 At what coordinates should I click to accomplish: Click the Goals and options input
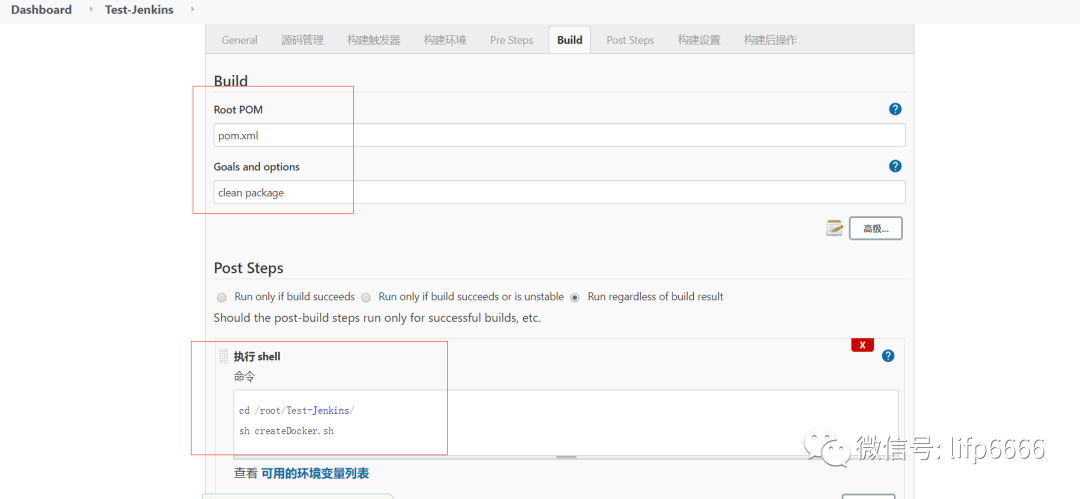click(559, 192)
